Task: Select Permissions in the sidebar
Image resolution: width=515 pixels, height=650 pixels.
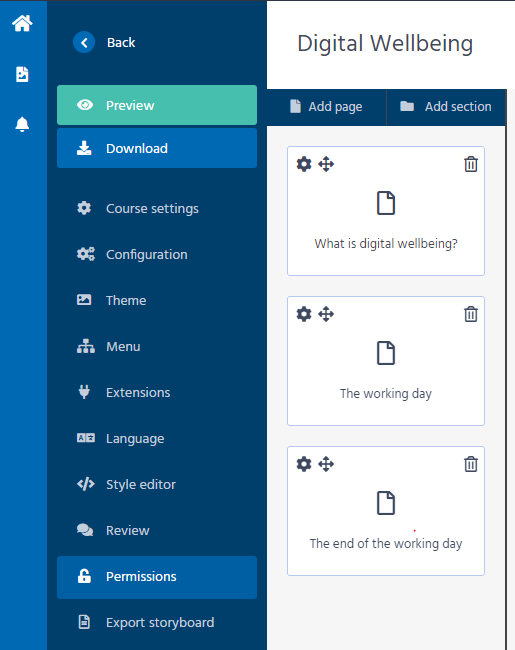Action: pyautogui.click(x=157, y=577)
